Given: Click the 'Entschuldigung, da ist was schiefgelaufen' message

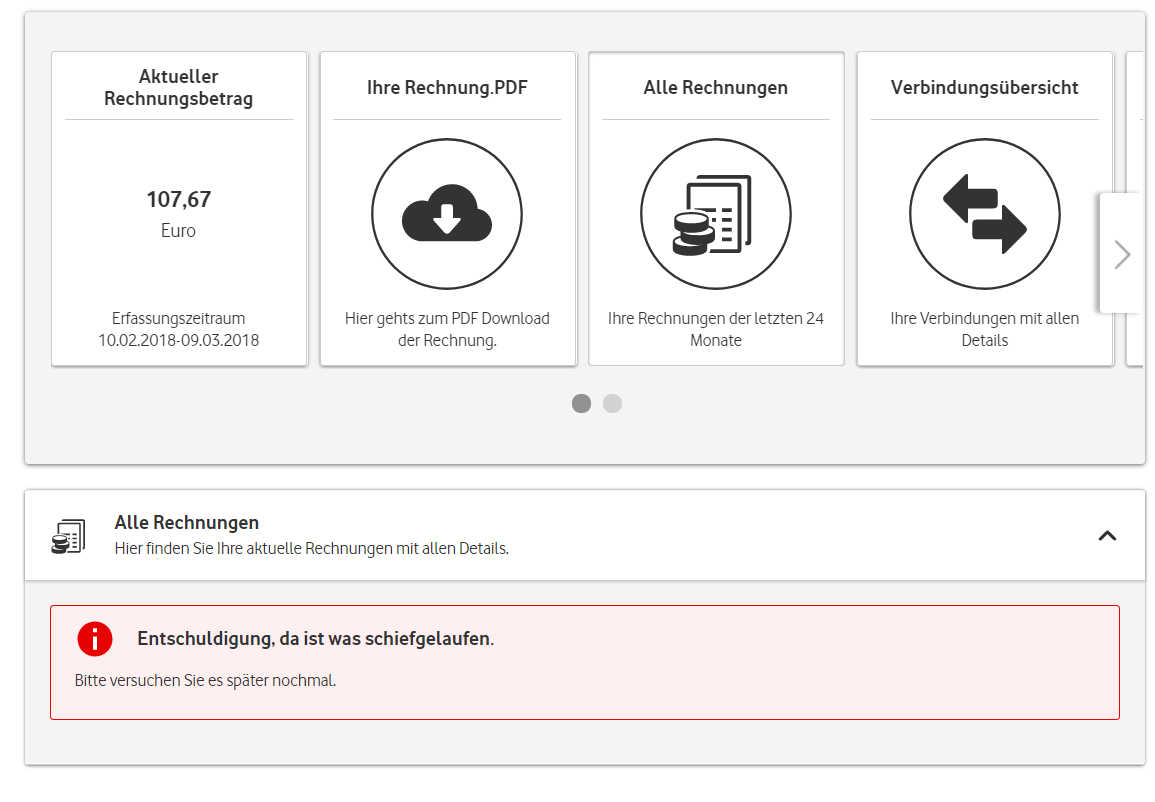Looking at the screenshot, I should [315, 639].
